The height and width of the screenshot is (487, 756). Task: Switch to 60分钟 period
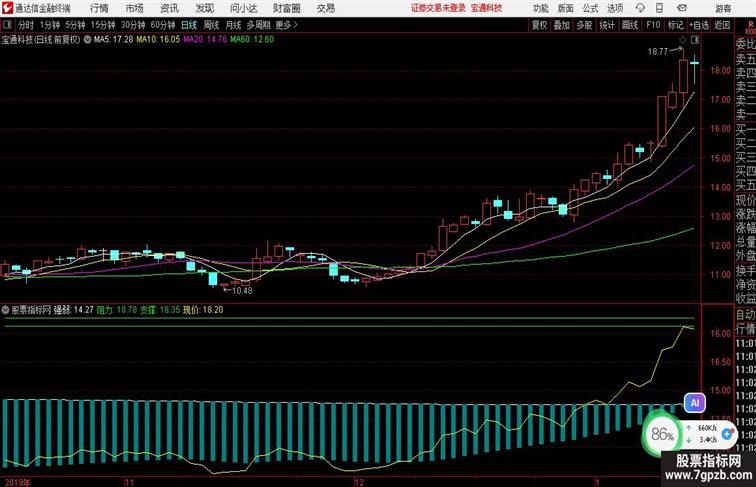pos(163,25)
